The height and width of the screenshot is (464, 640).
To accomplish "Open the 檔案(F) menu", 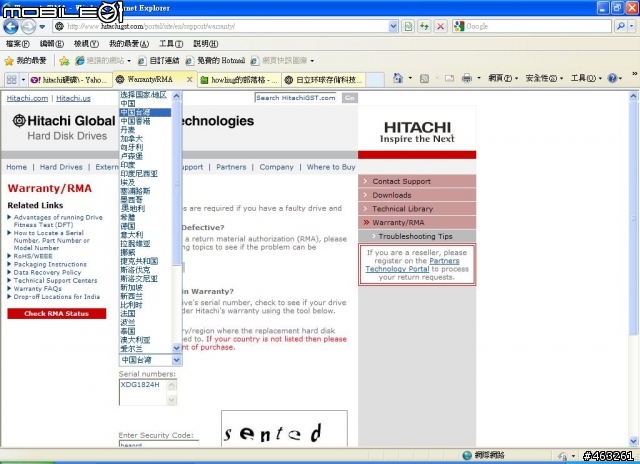I will coord(18,43).
